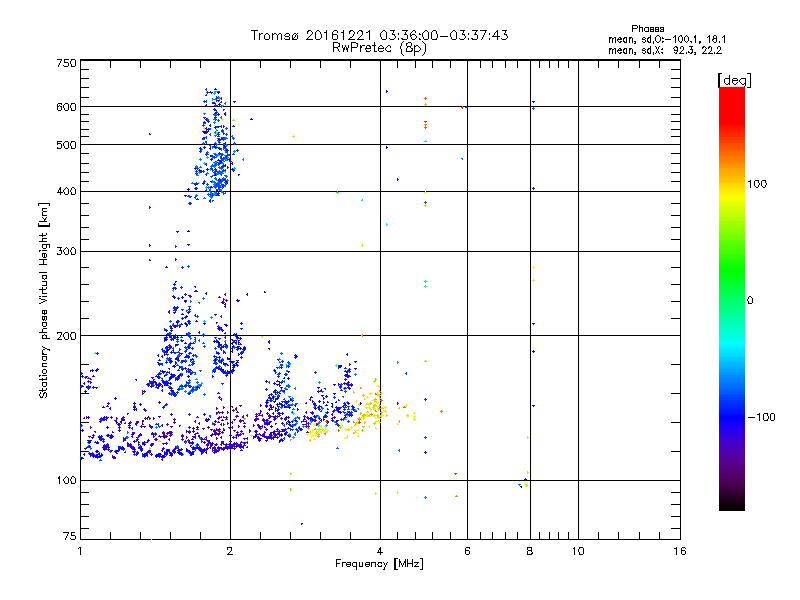Click the 'mean, sd,X: 92.3, 22.2' line
The height and width of the screenshot is (600, 800).
[665, 50]
